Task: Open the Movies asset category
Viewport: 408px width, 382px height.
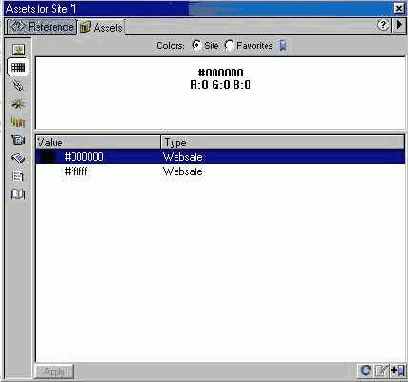Action: tap(18, 140)
